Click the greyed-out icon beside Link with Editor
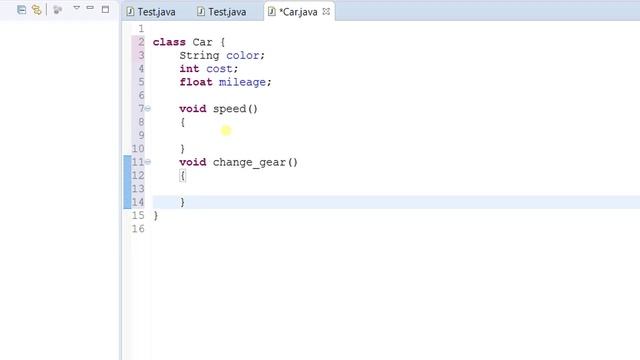The width and height of the screenshot is (640, 360). click(58, 9)
